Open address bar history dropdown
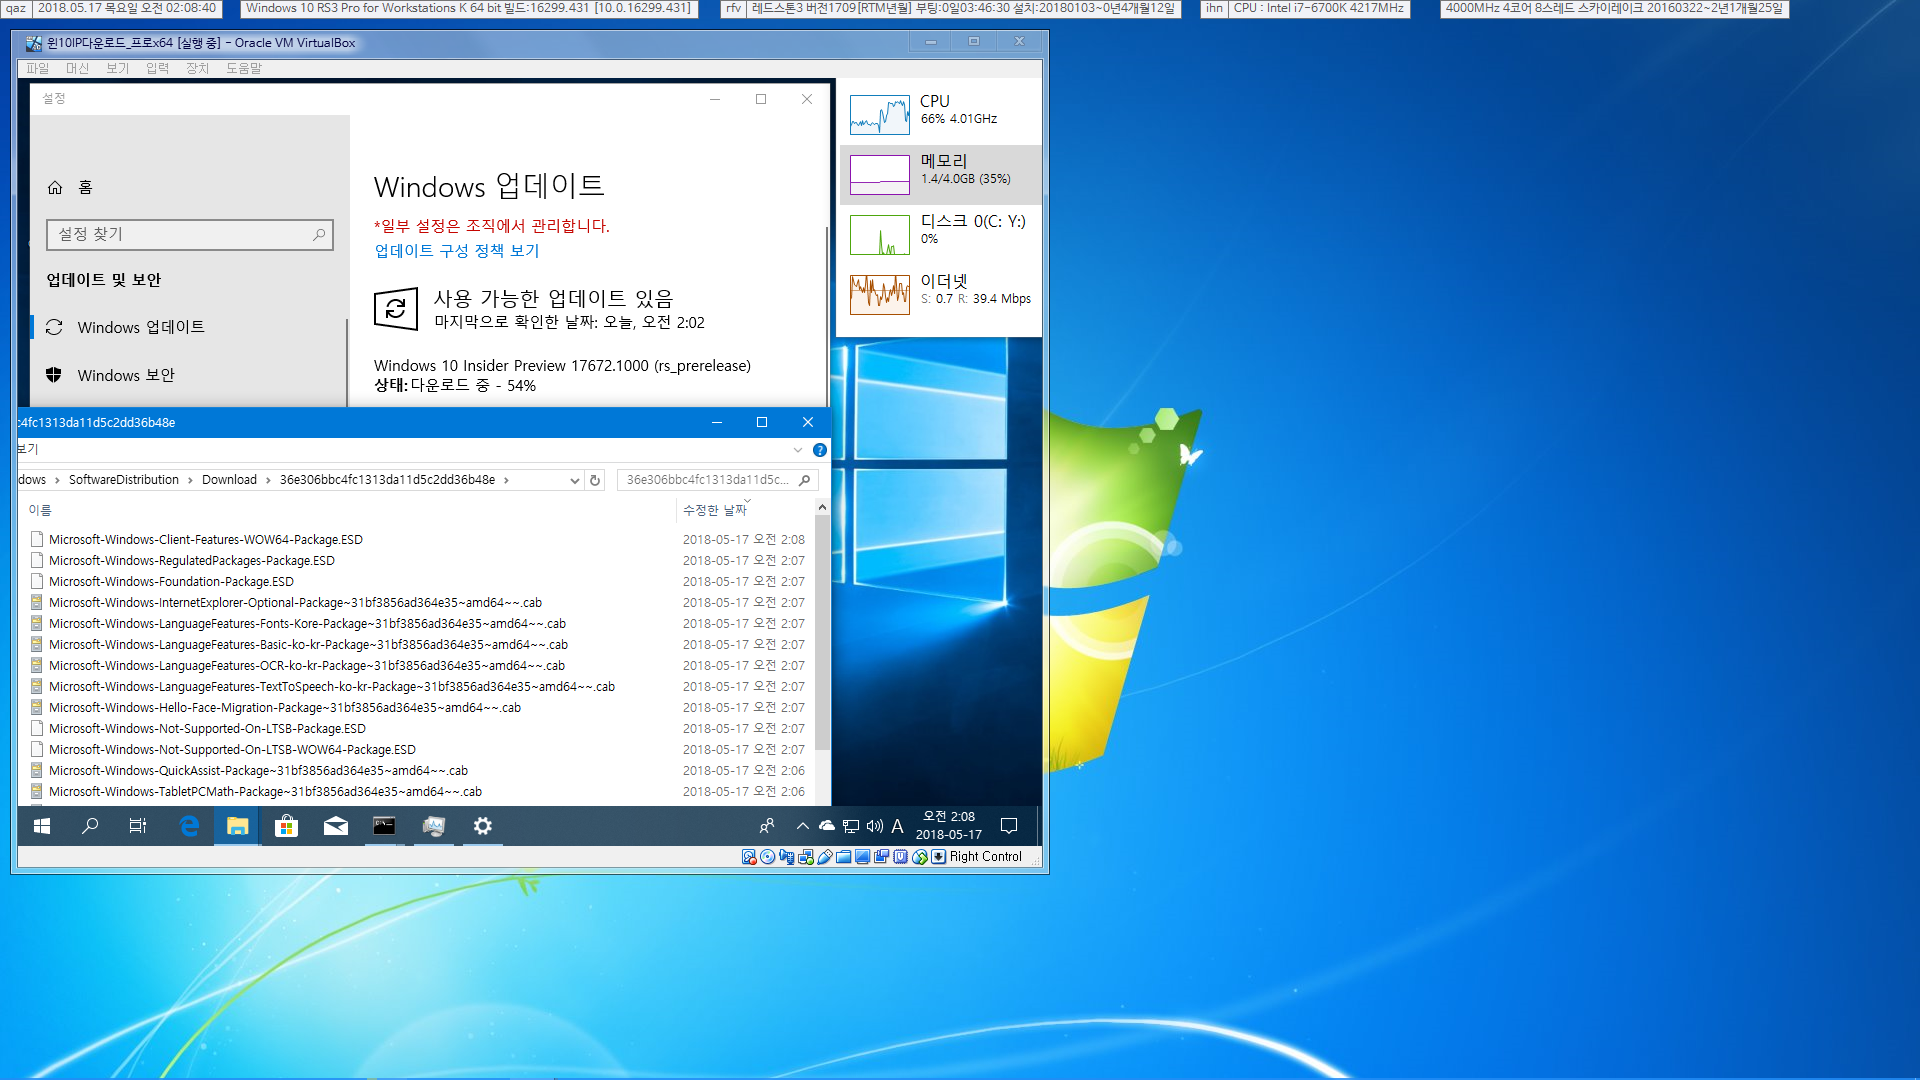1920x1080 pixels. click(575, 480)
